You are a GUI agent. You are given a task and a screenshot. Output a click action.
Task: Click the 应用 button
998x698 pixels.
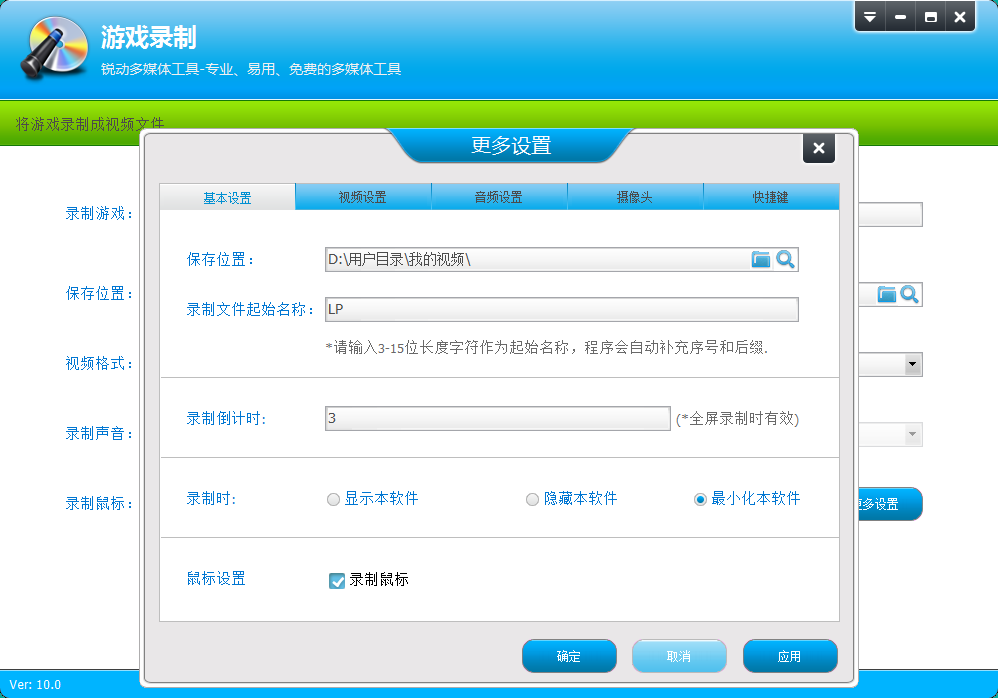pyautogui.click(x=789, y=656)
